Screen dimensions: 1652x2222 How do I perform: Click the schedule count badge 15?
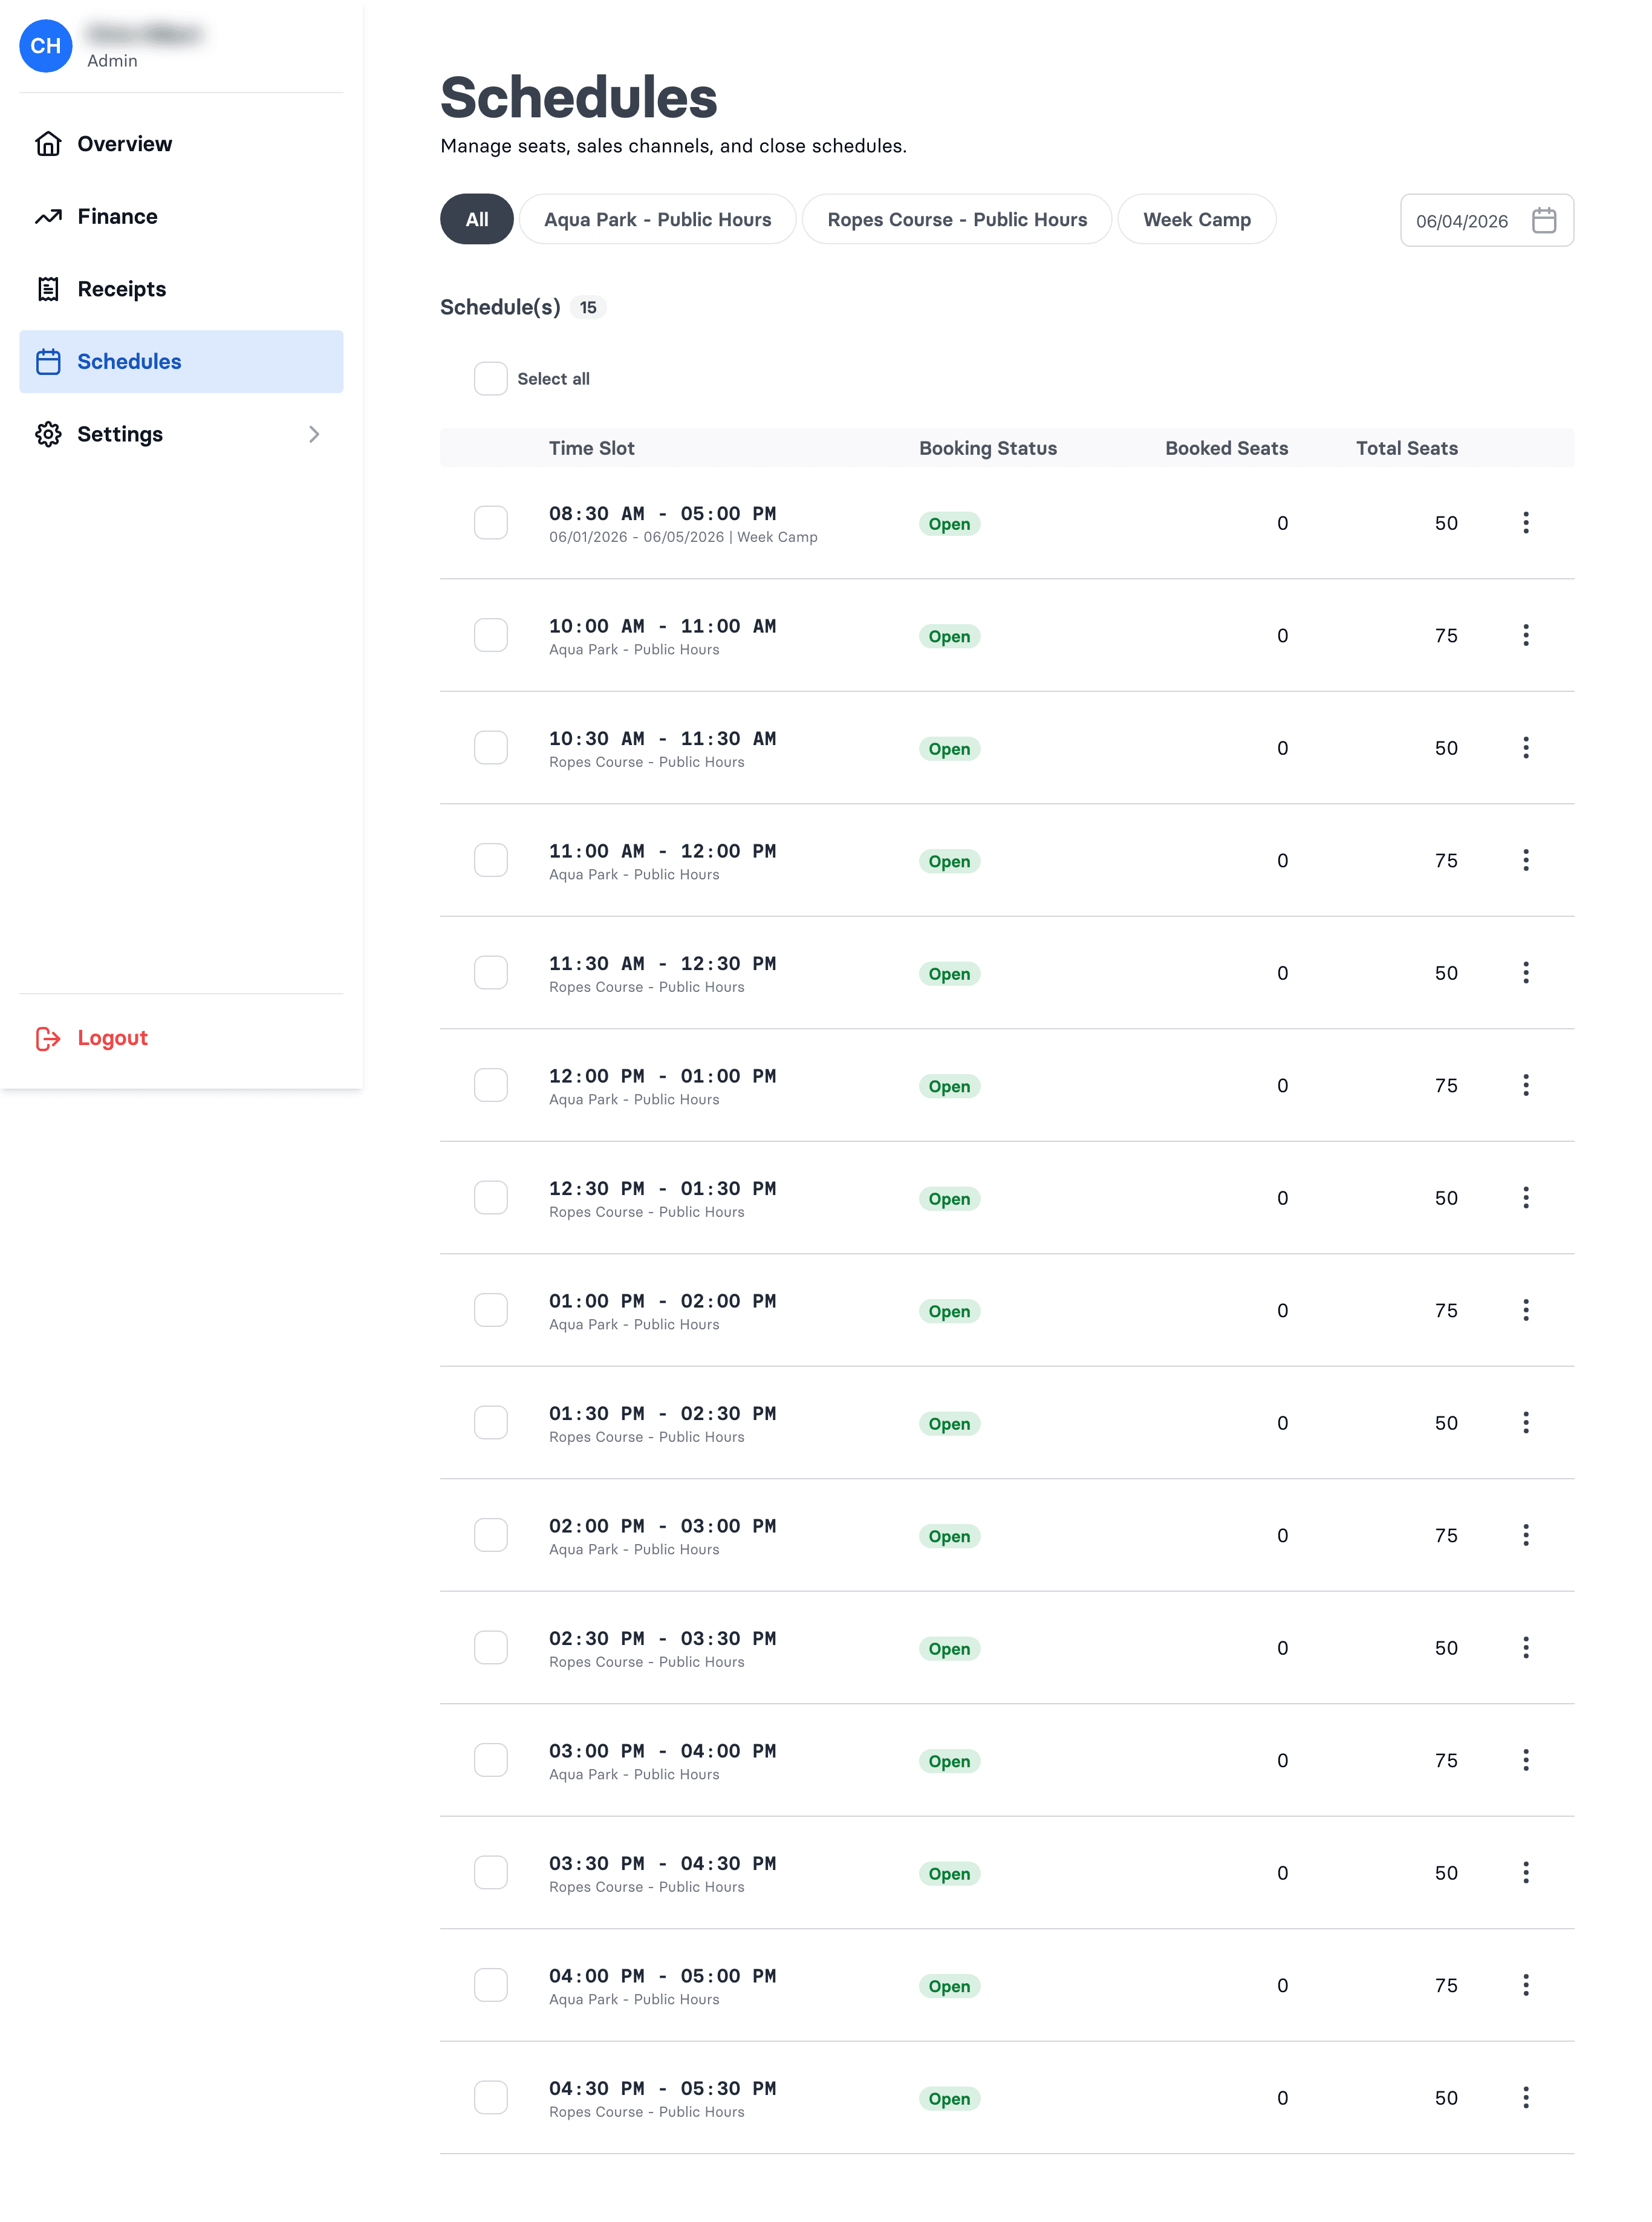(x=588, y=308)
